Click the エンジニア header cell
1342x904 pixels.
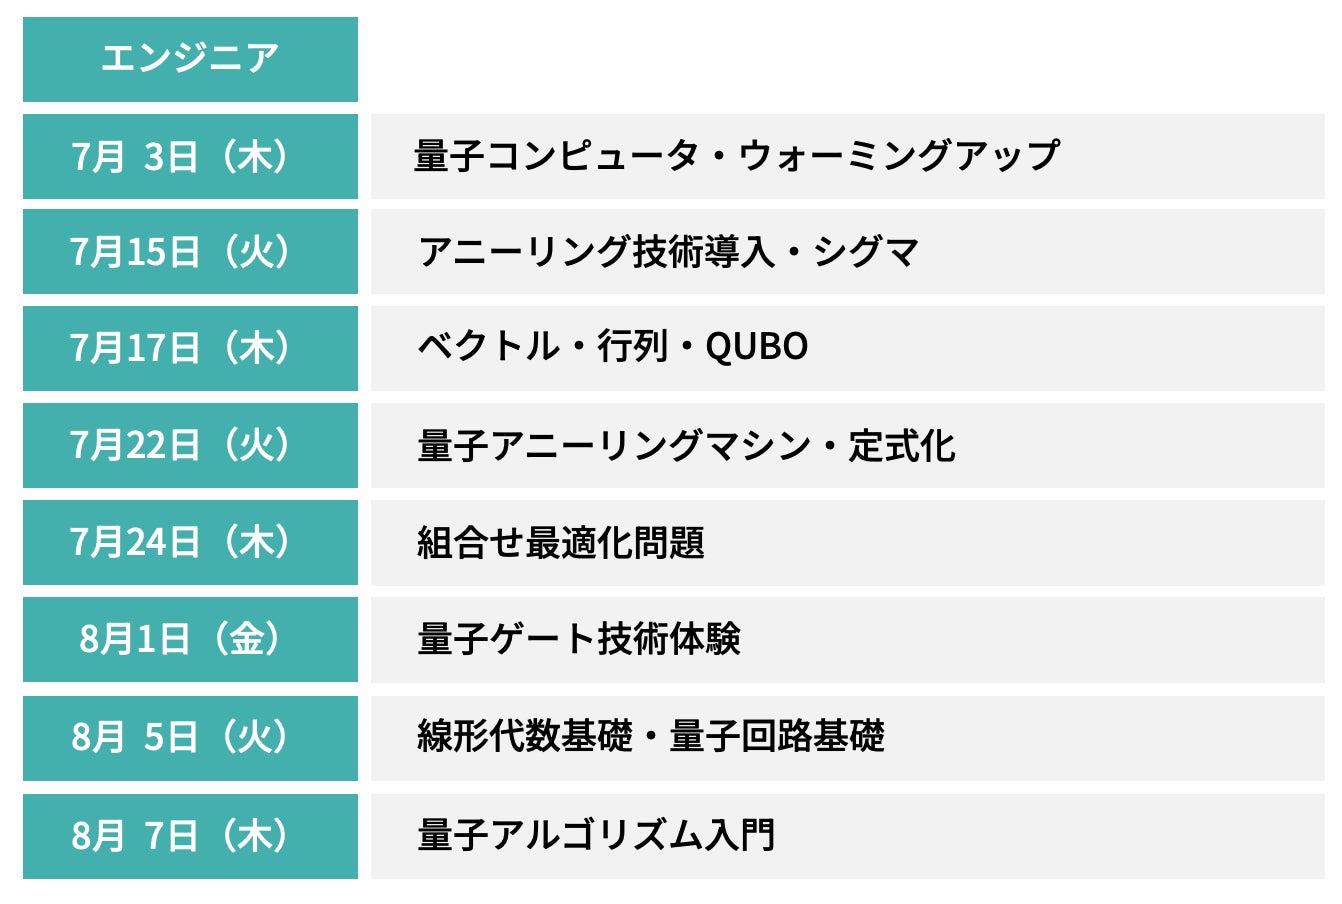[x=190, y=58]
